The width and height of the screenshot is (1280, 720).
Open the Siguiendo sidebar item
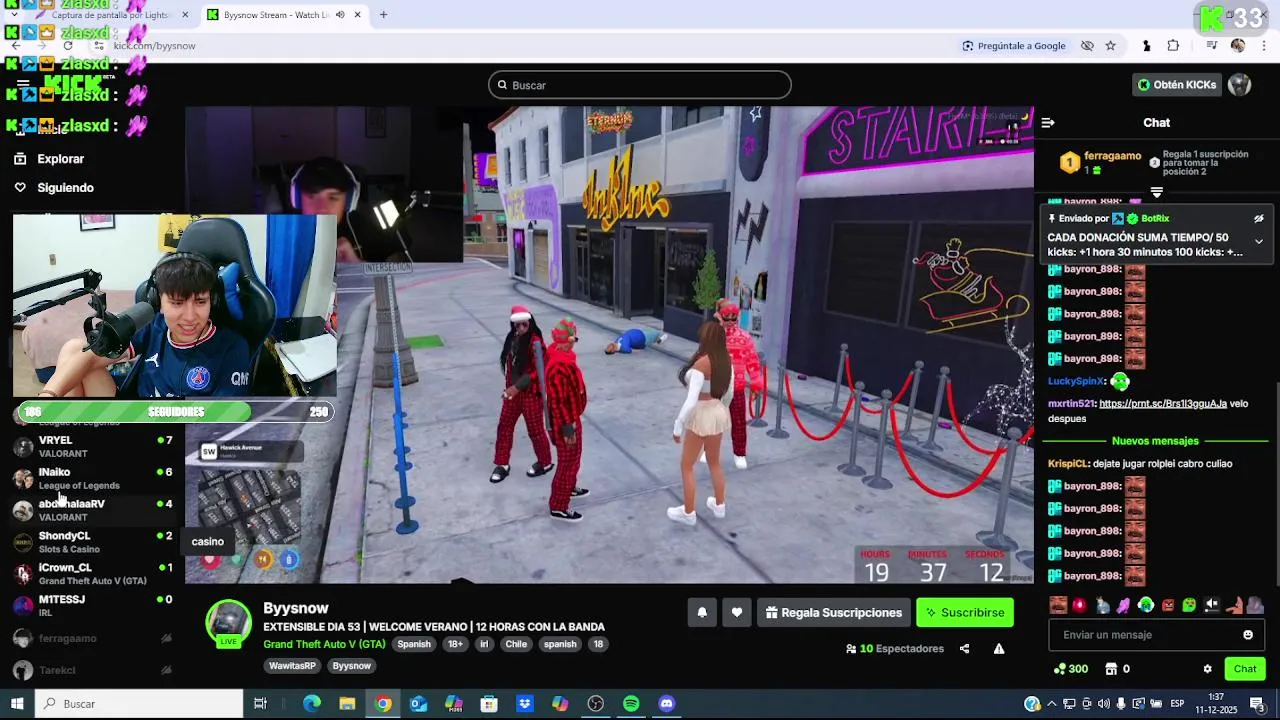(54, 187)
